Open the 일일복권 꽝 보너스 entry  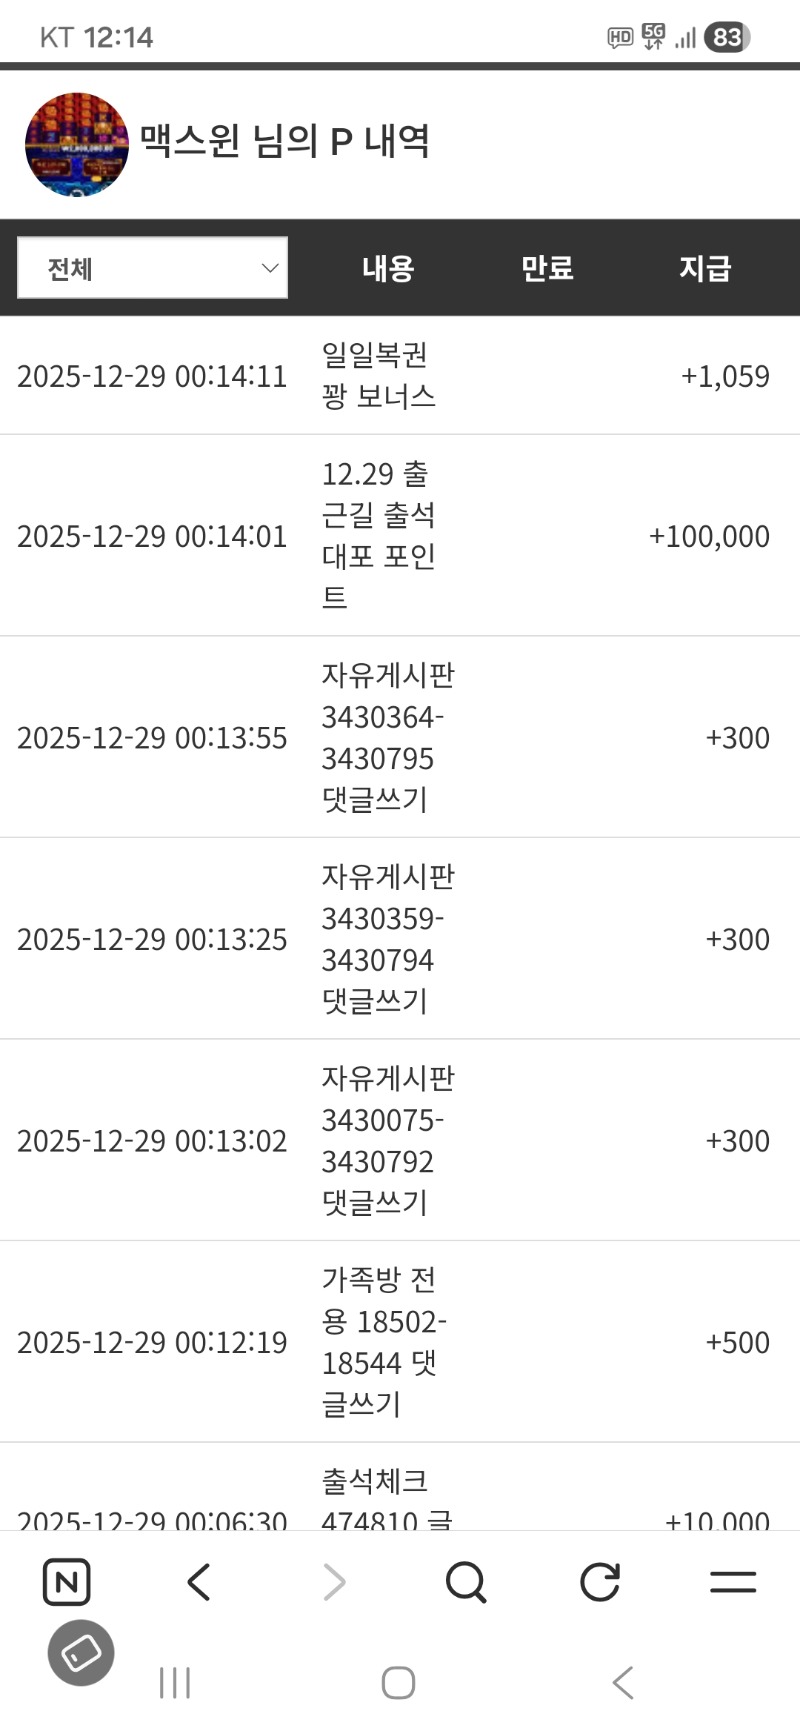pos(378,375)
